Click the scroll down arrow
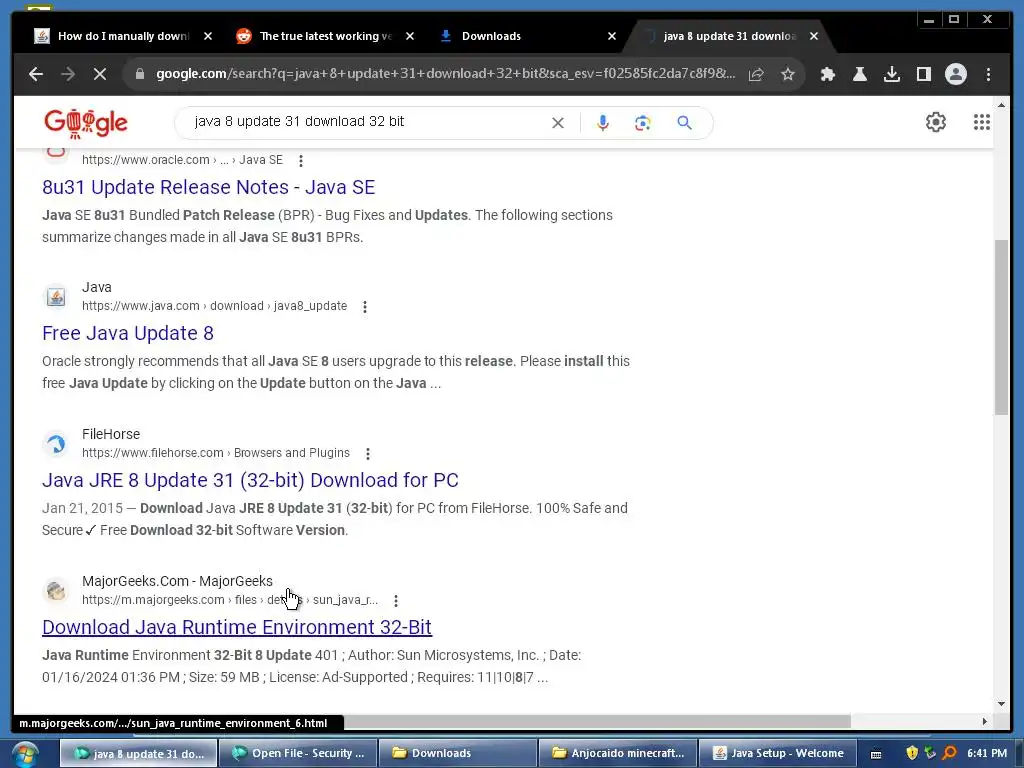This screenshot has width=1024, height=768. [x=1002, y=704]
